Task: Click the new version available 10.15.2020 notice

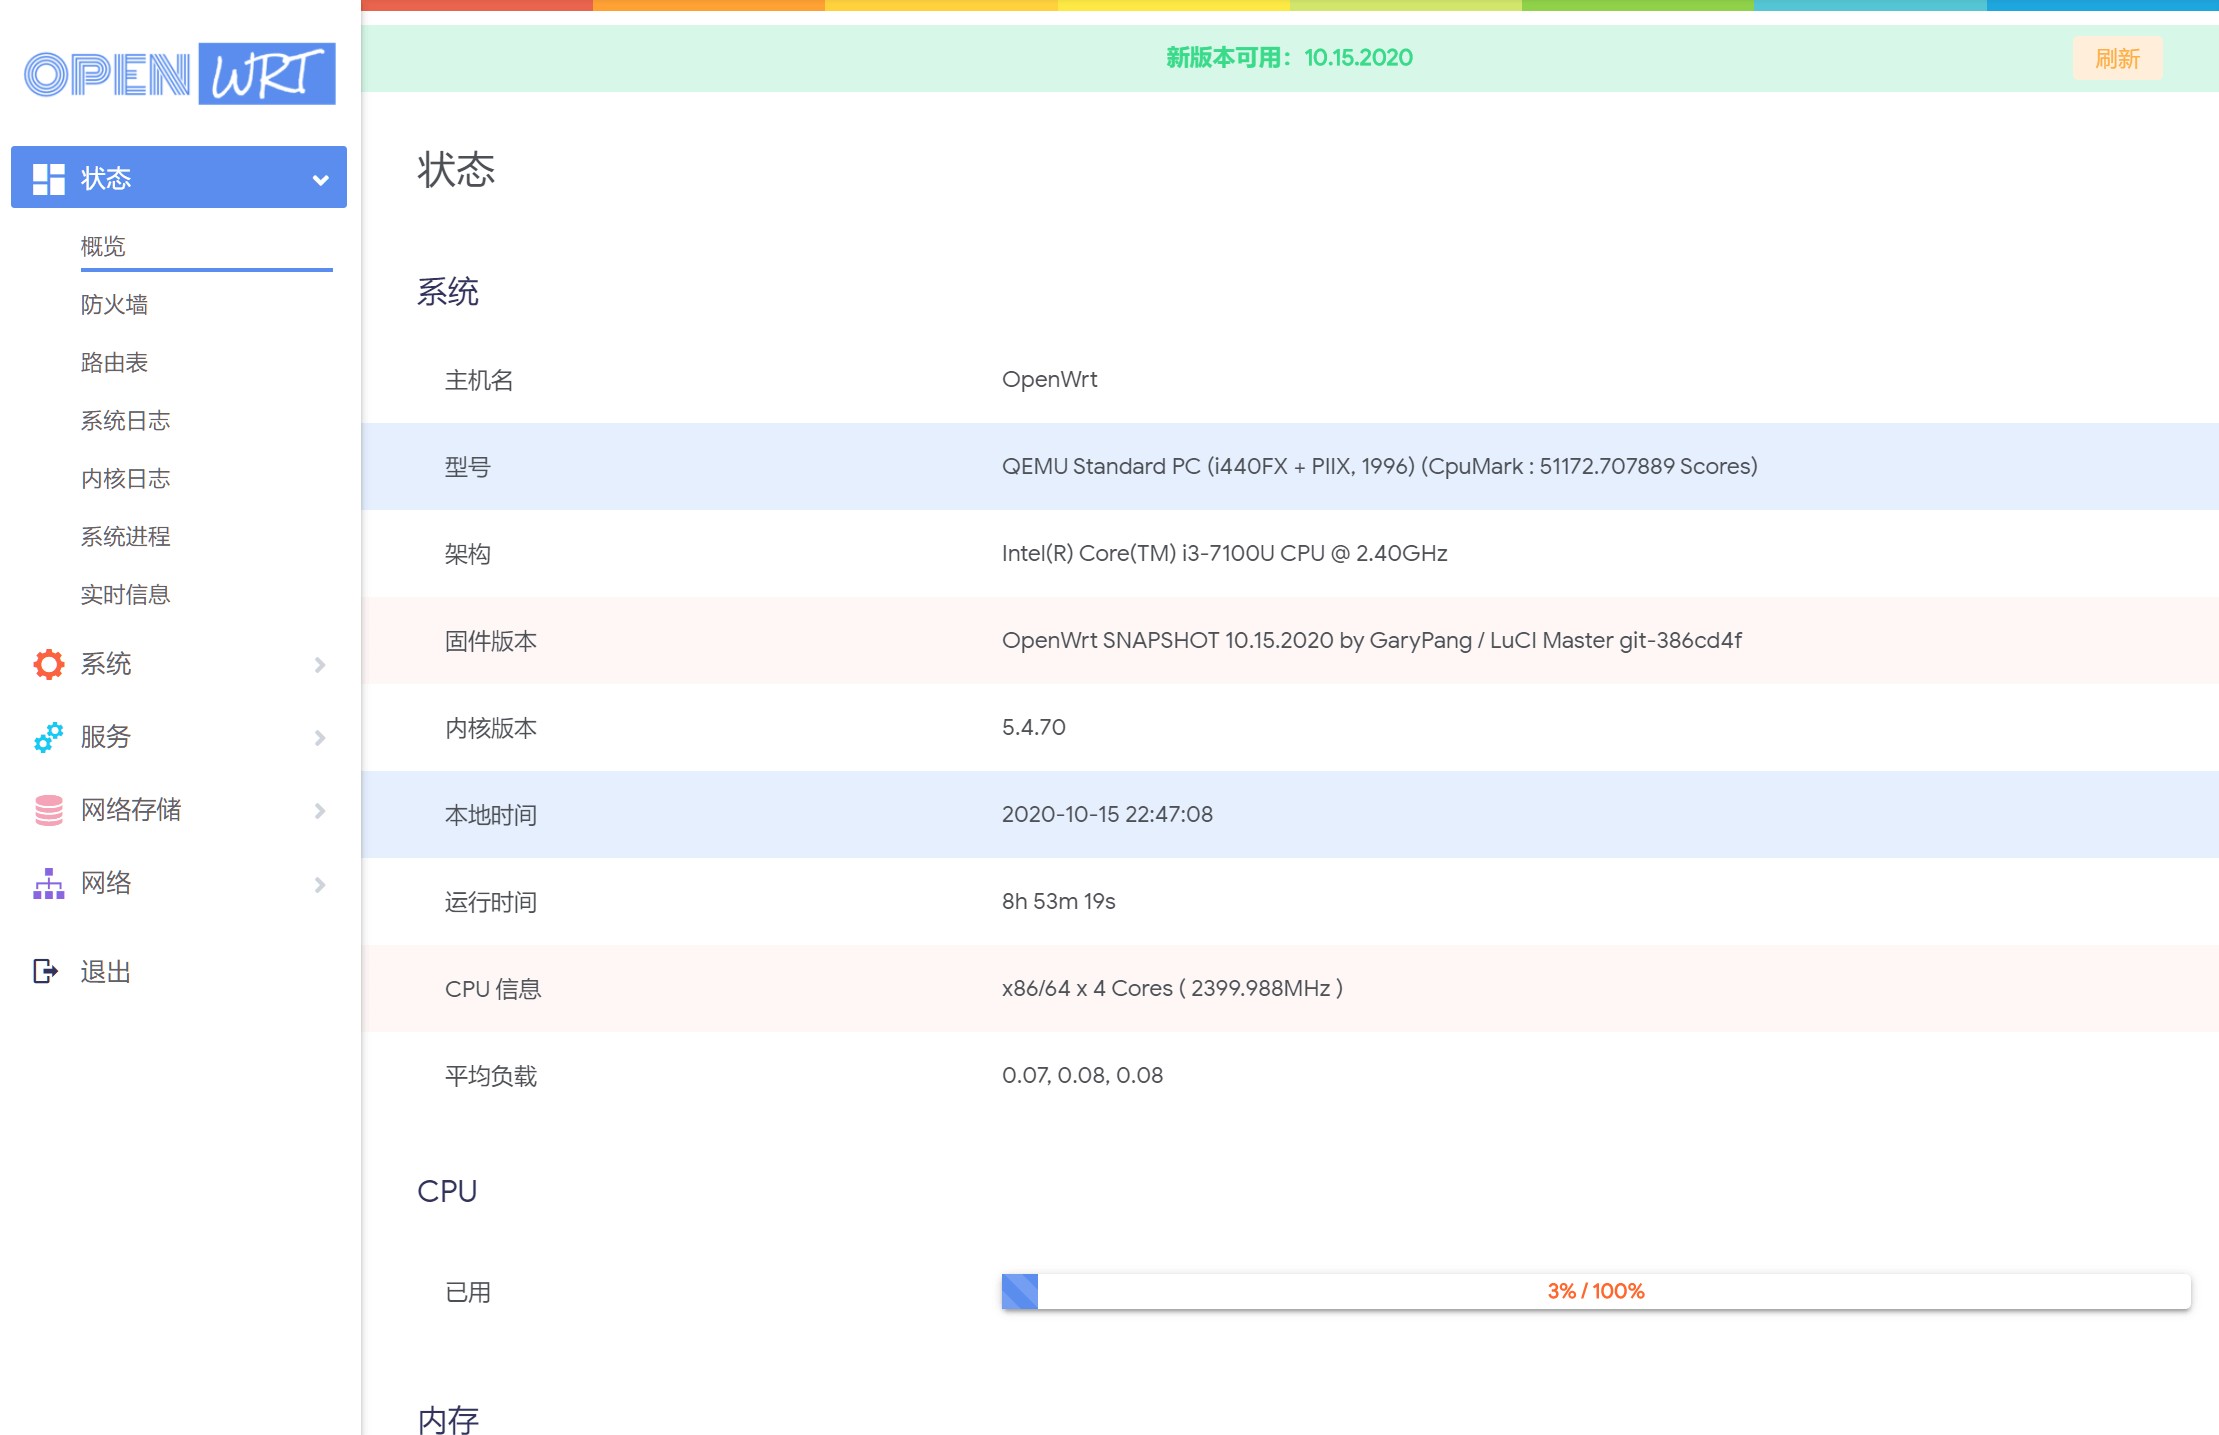Action: pos(1289,58)
